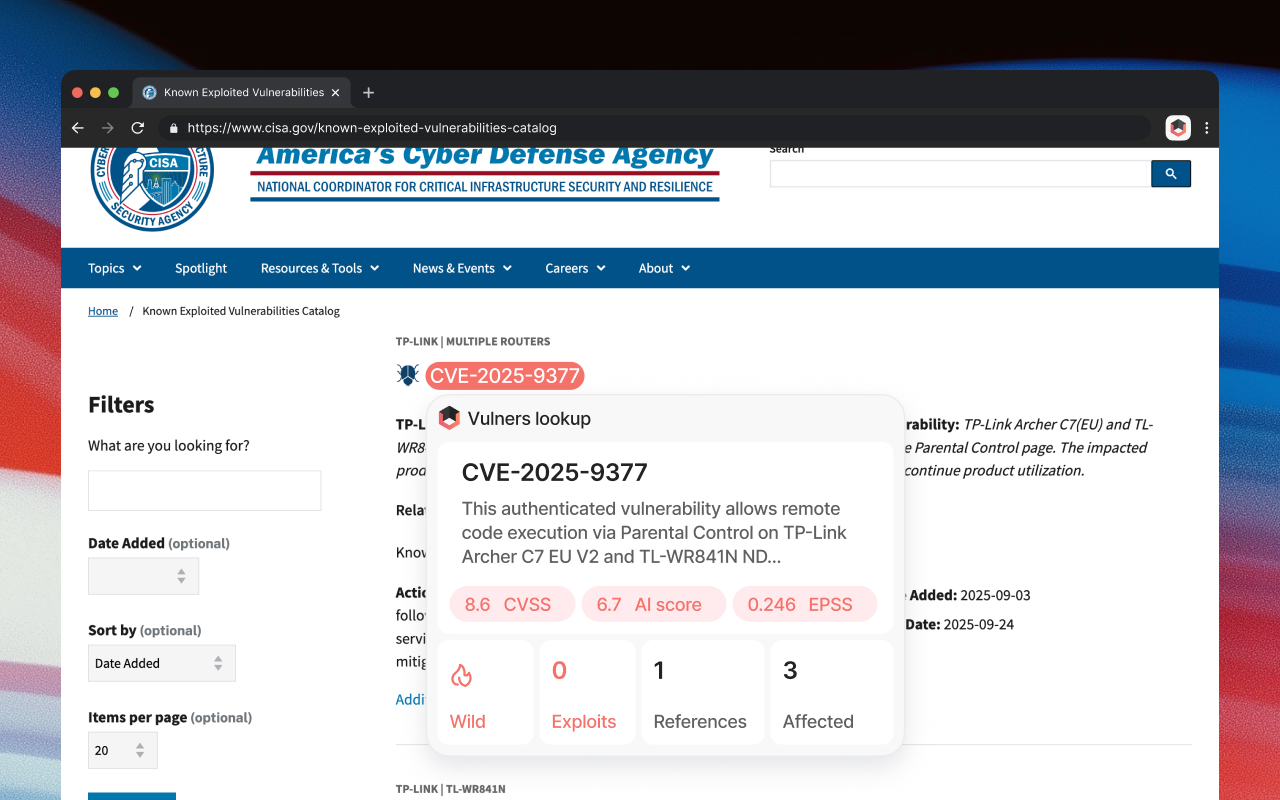This screenshot has width=1280, height=800.
Task: Expand the Topics menu
Action: click(115, 268)
